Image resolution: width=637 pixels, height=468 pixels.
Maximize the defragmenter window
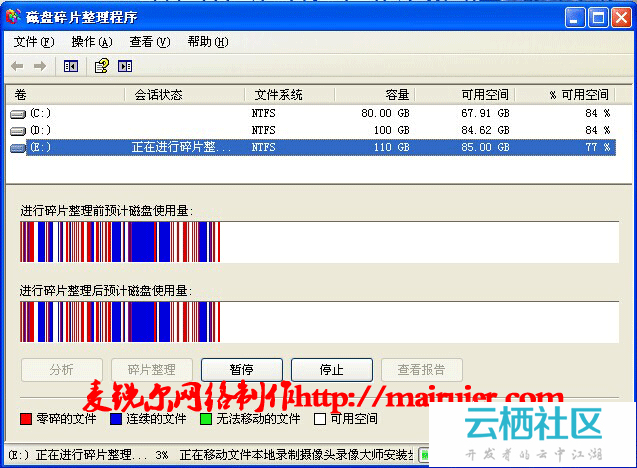(x=598, y=17)
